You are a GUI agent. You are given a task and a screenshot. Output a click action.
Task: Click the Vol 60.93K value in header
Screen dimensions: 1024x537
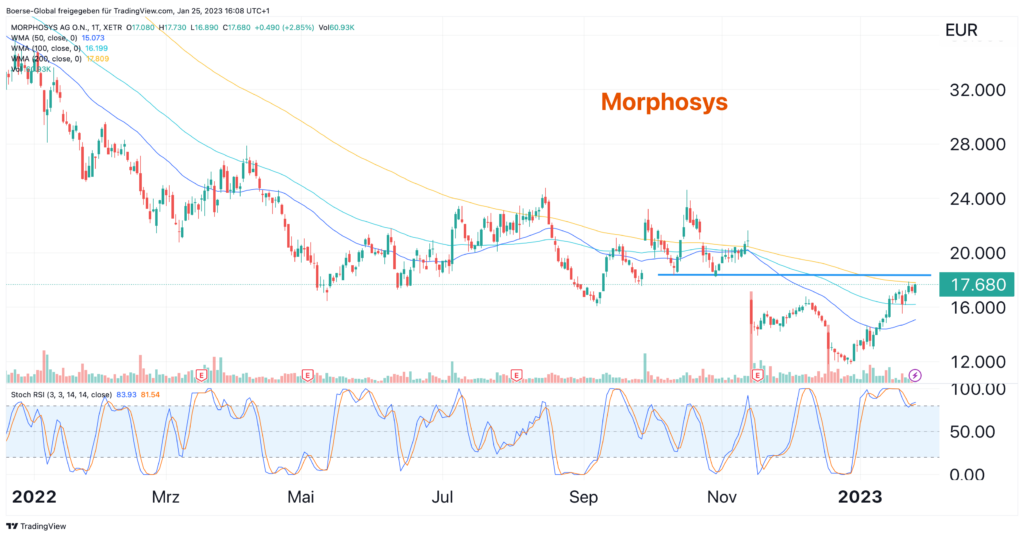click(x=336, y=27)
